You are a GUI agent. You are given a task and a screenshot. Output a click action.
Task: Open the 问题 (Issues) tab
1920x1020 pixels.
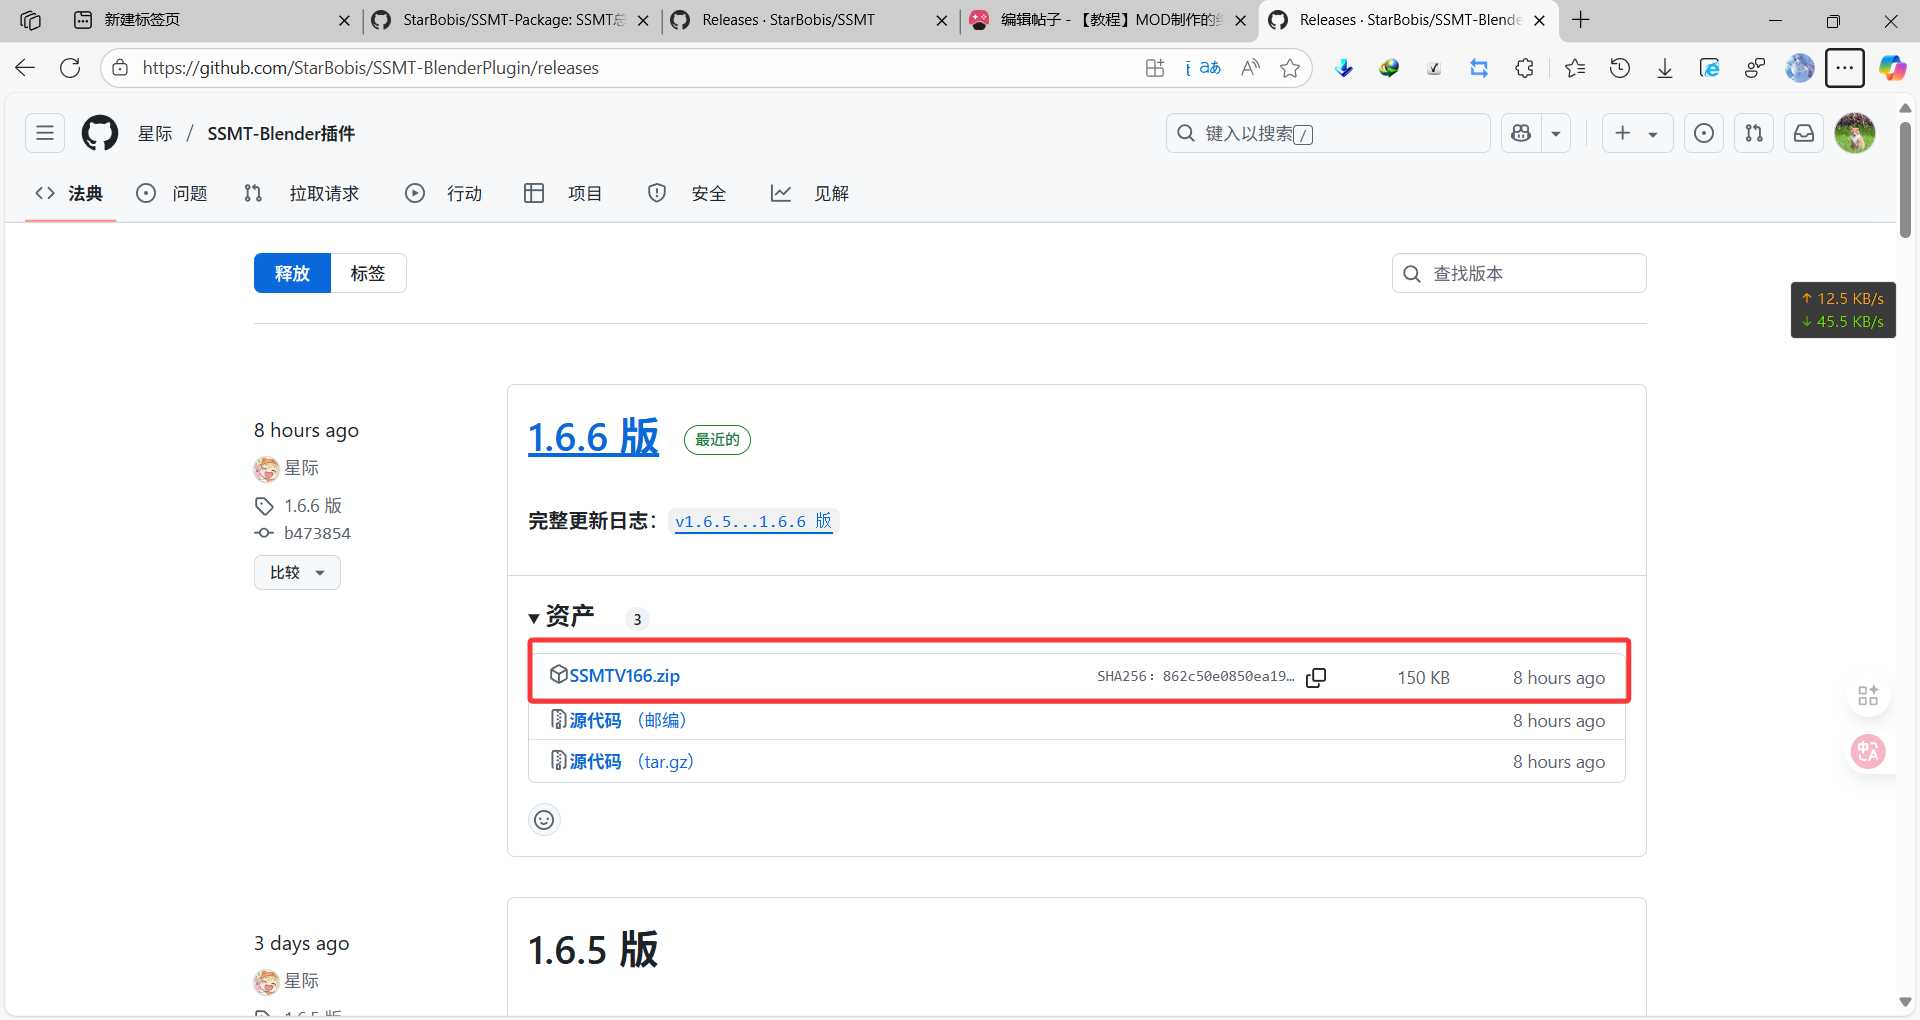coord(172,193)
